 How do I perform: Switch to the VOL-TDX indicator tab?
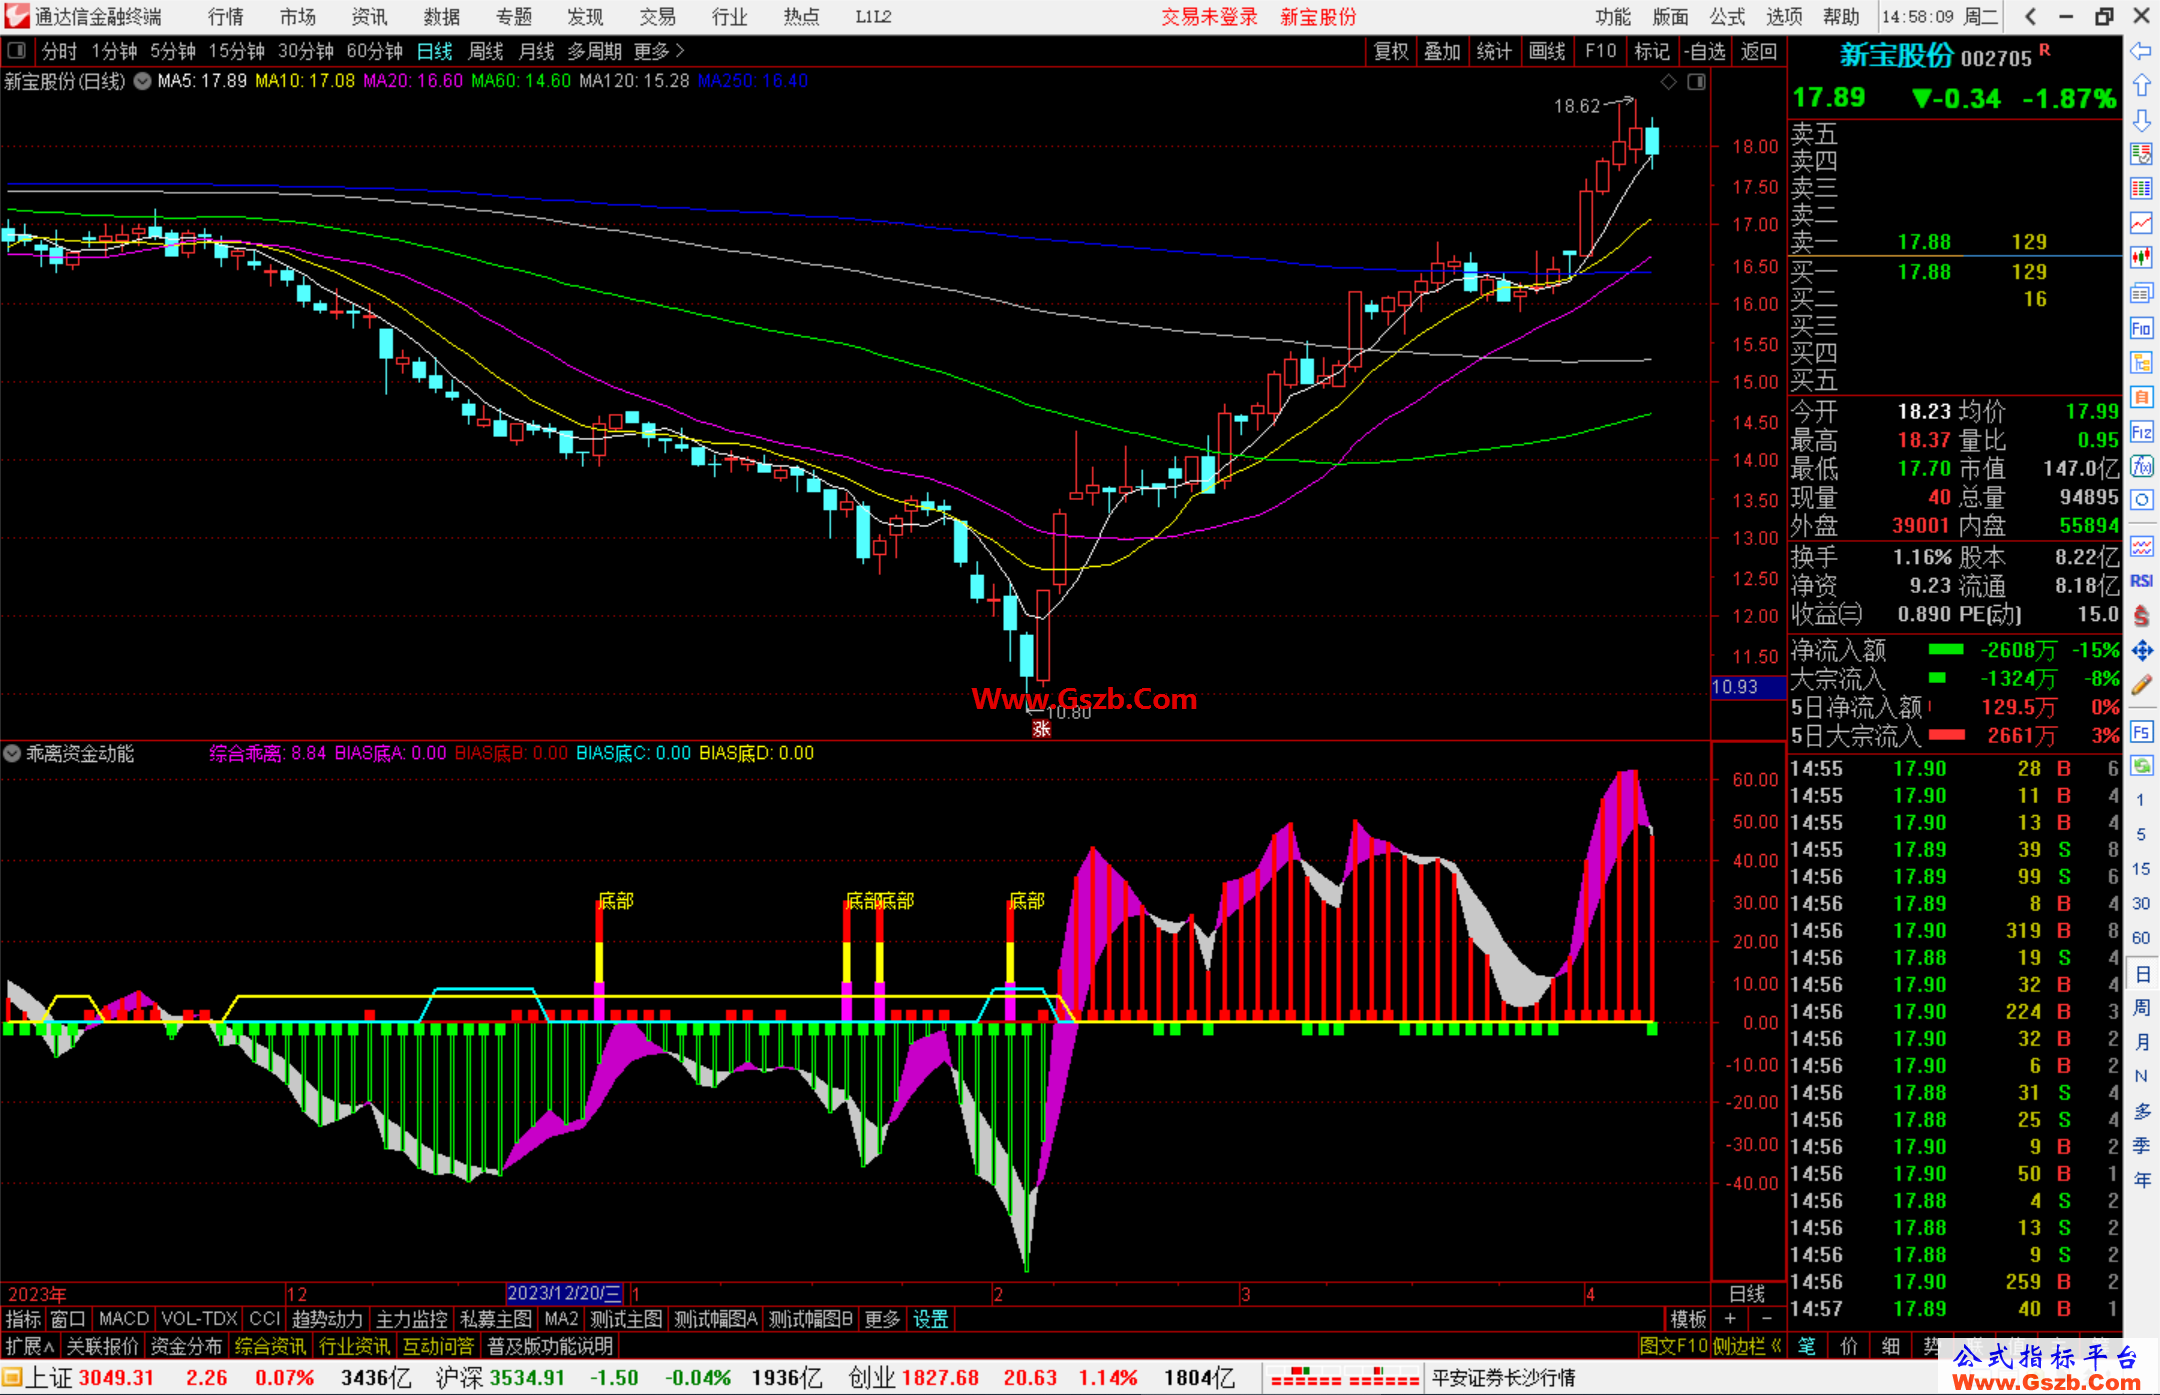[199, 1319]
